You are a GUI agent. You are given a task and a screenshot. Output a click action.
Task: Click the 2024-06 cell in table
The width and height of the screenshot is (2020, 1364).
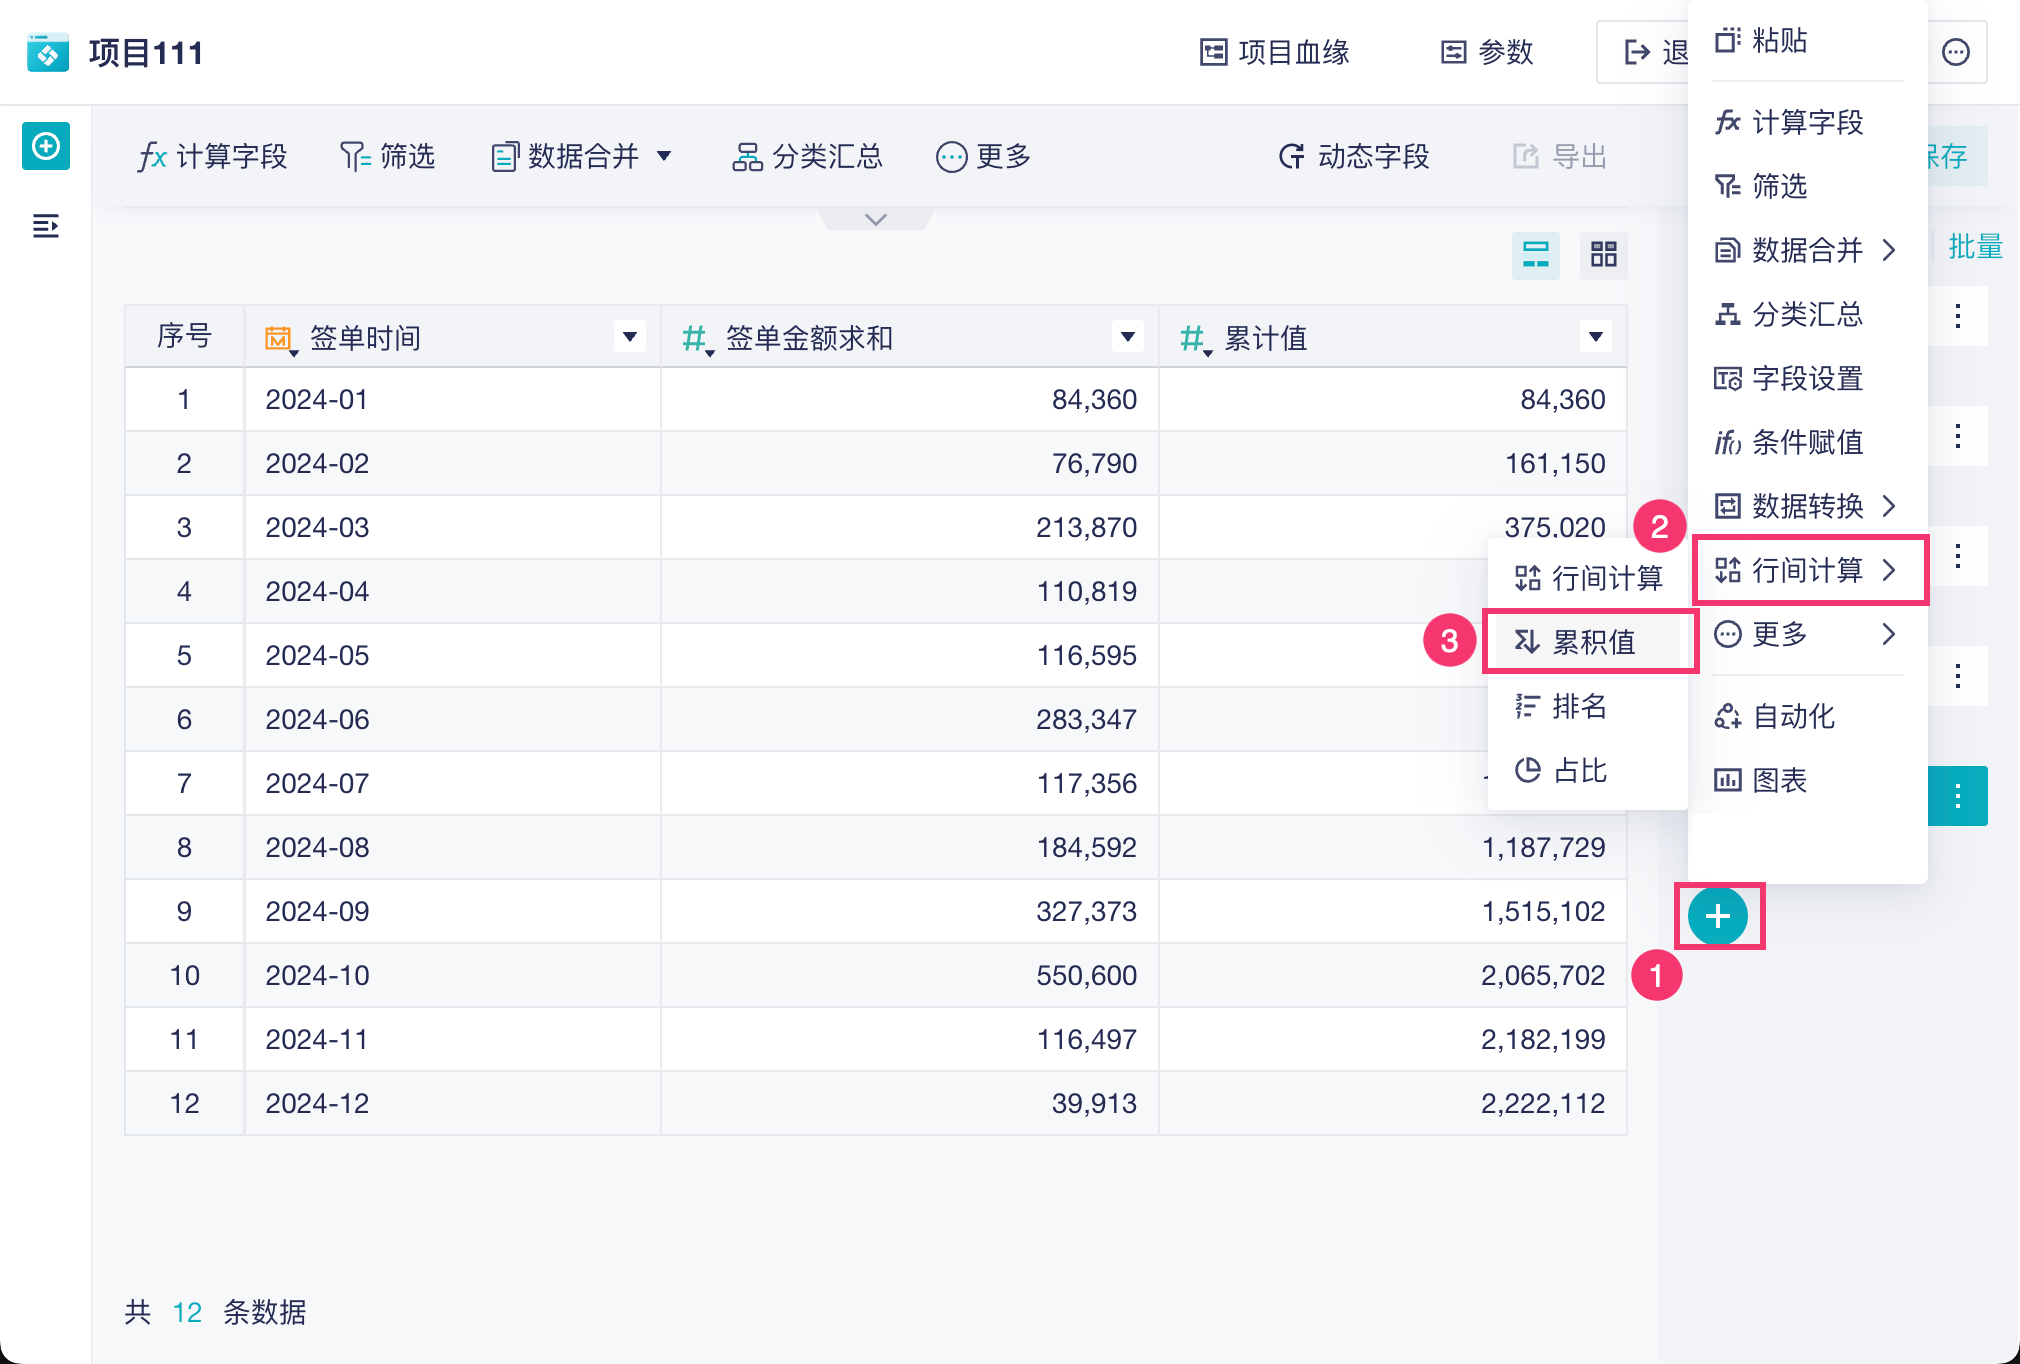pyautogui.click(x=317, y=719)
